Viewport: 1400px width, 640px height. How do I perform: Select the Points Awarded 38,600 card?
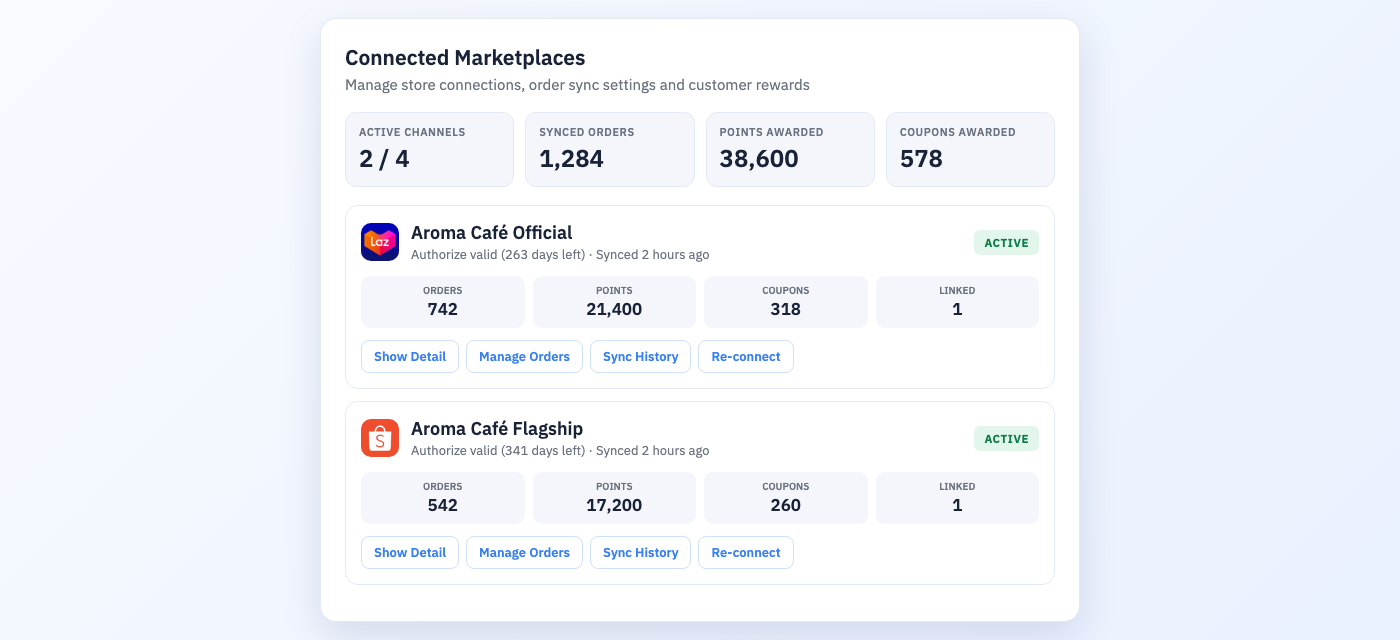790,150
